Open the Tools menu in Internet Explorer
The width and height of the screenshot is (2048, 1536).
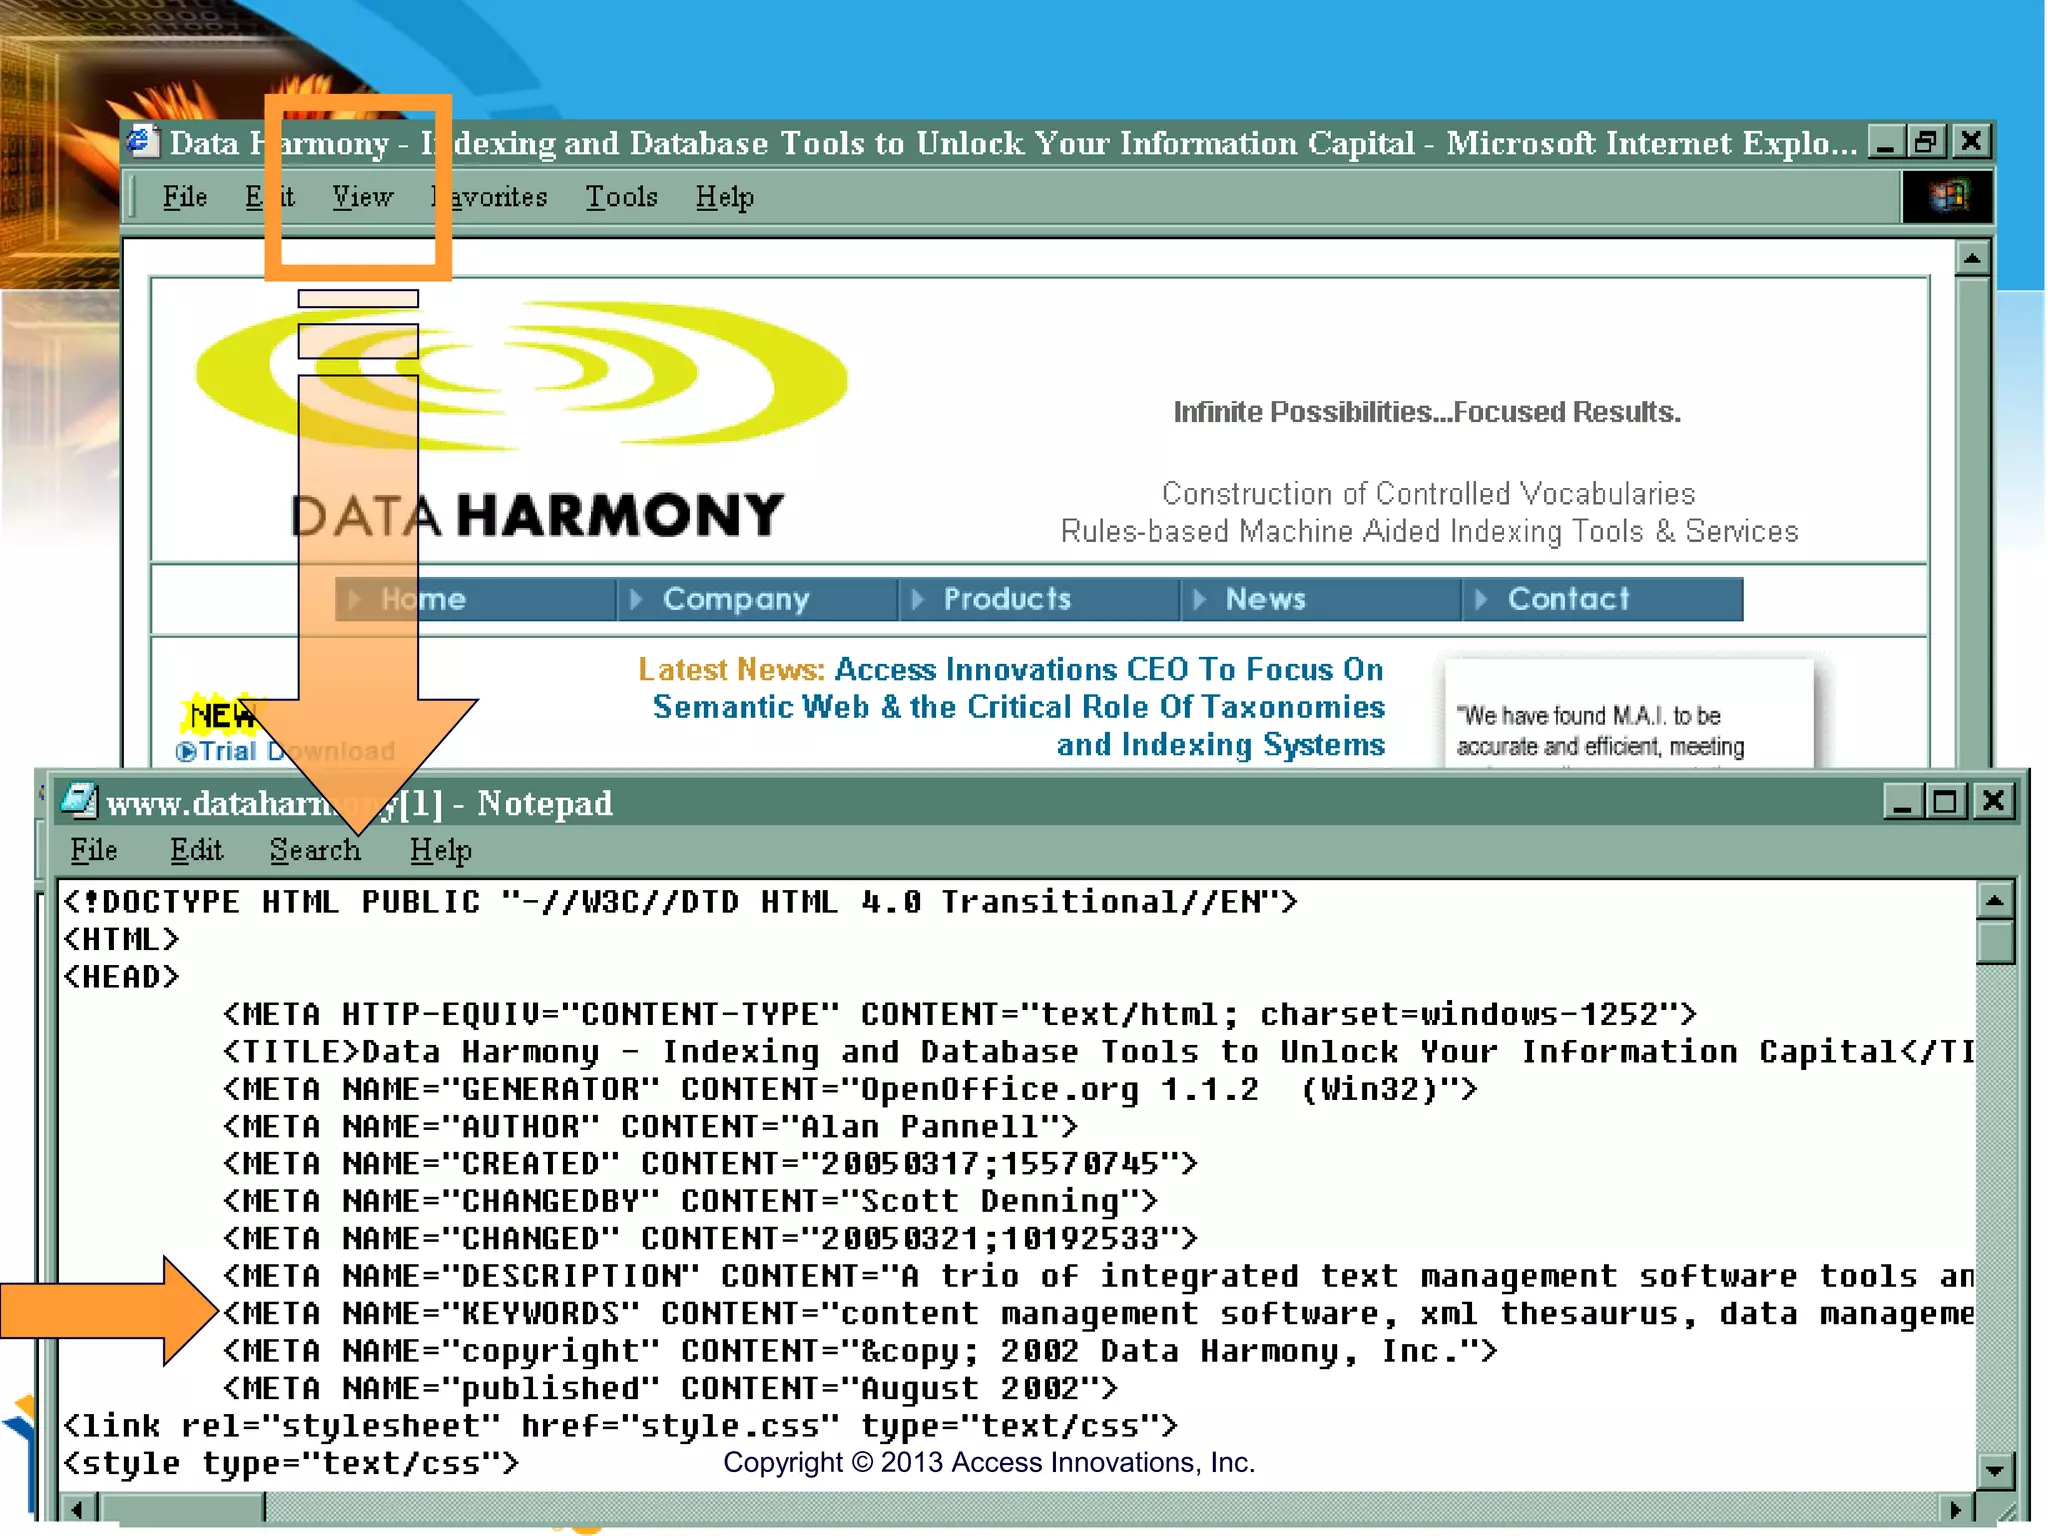(x=621, y=197)
